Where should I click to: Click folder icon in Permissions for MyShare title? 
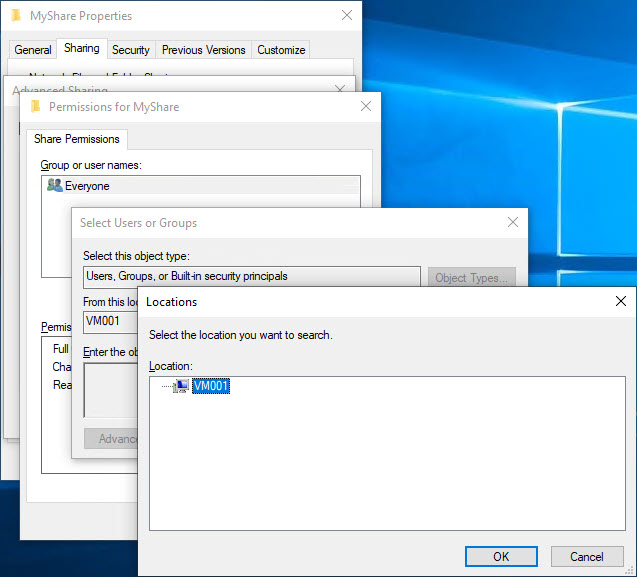36,107
